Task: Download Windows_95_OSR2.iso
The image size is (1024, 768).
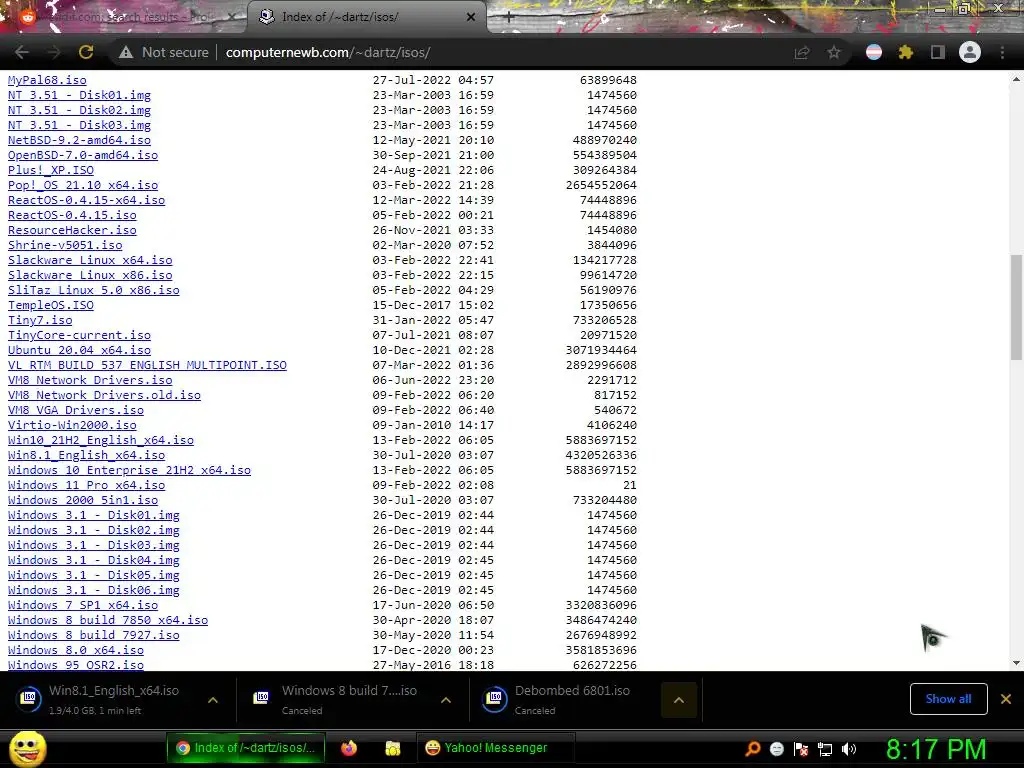Action: (76, 665)
